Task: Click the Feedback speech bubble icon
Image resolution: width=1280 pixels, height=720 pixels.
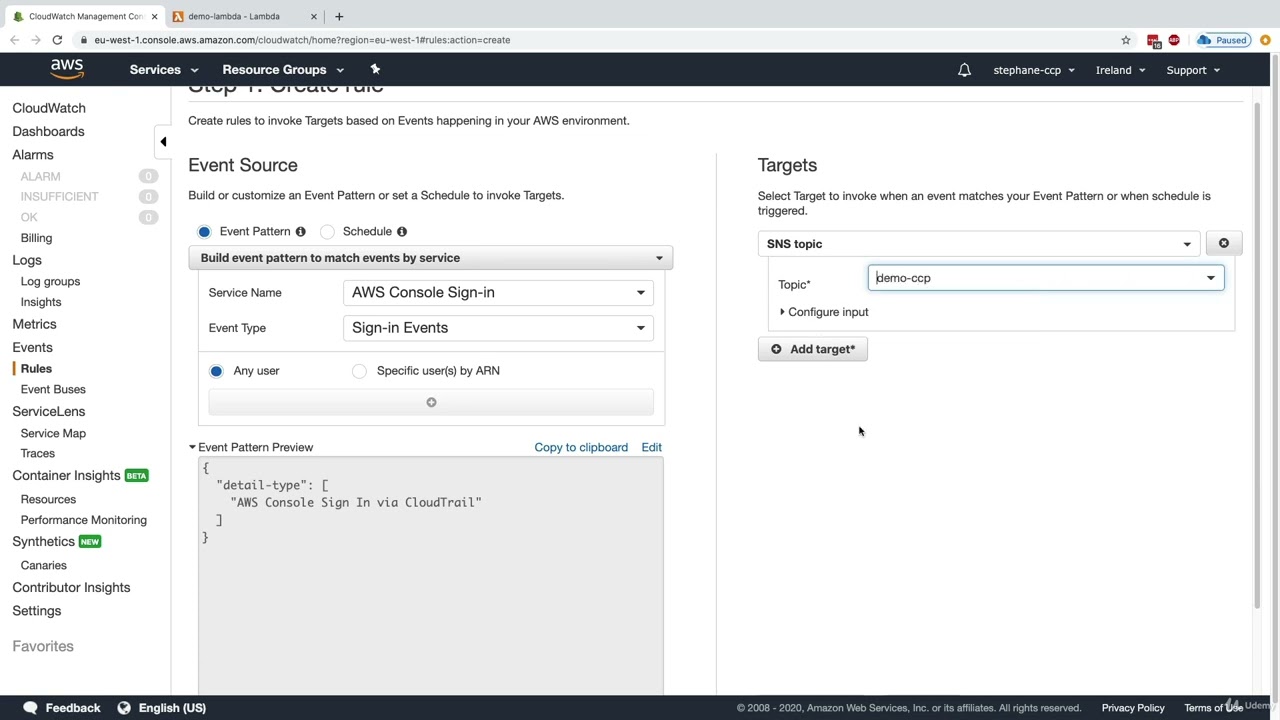Action: click(30, 707)
